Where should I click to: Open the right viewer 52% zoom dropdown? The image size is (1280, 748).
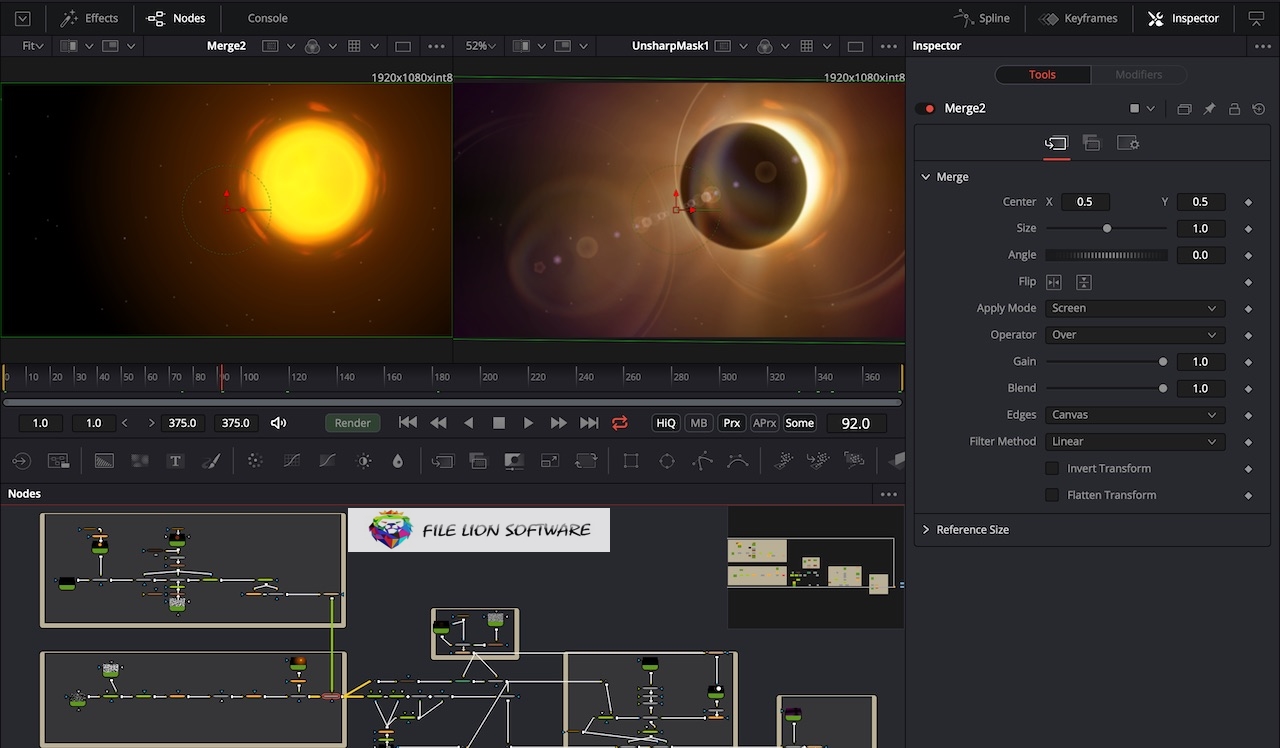[481, 46]
